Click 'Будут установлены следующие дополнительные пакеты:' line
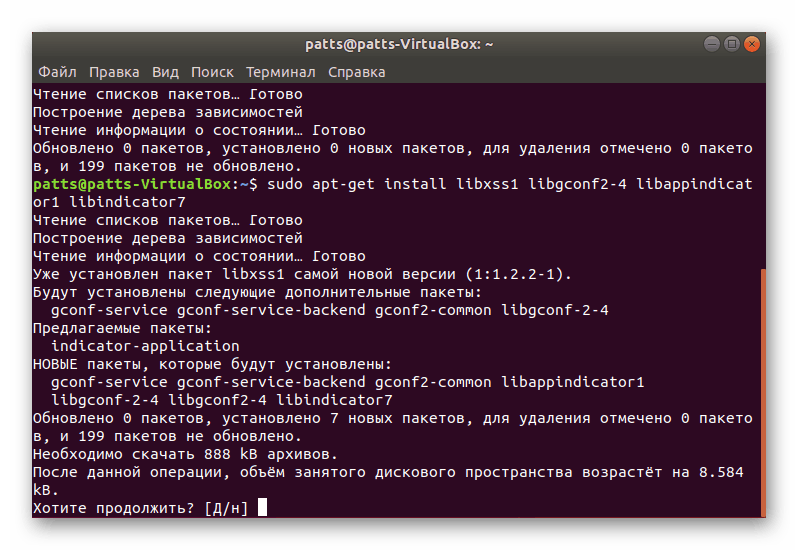 coord(257,292)
